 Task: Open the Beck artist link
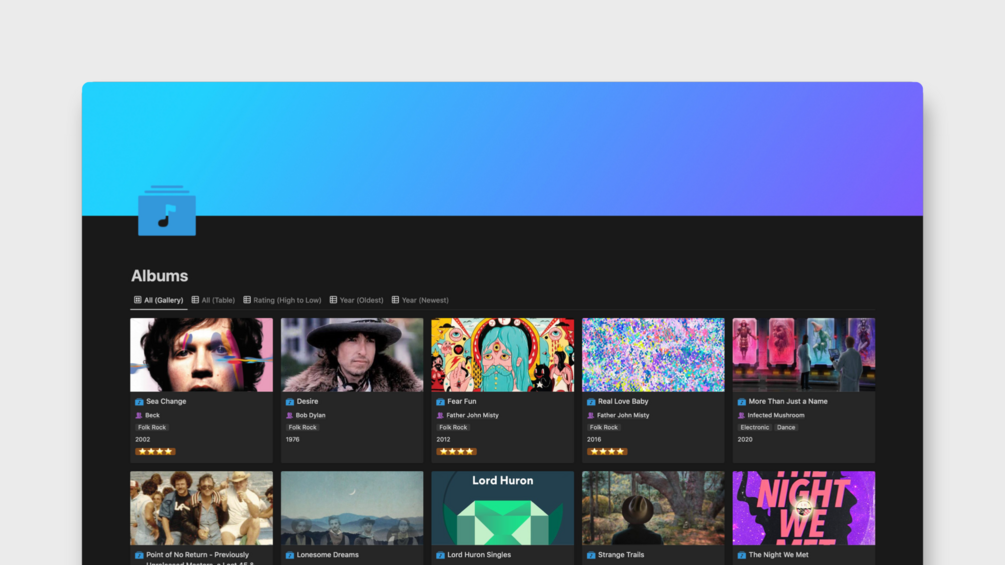(x=153, y=415)
